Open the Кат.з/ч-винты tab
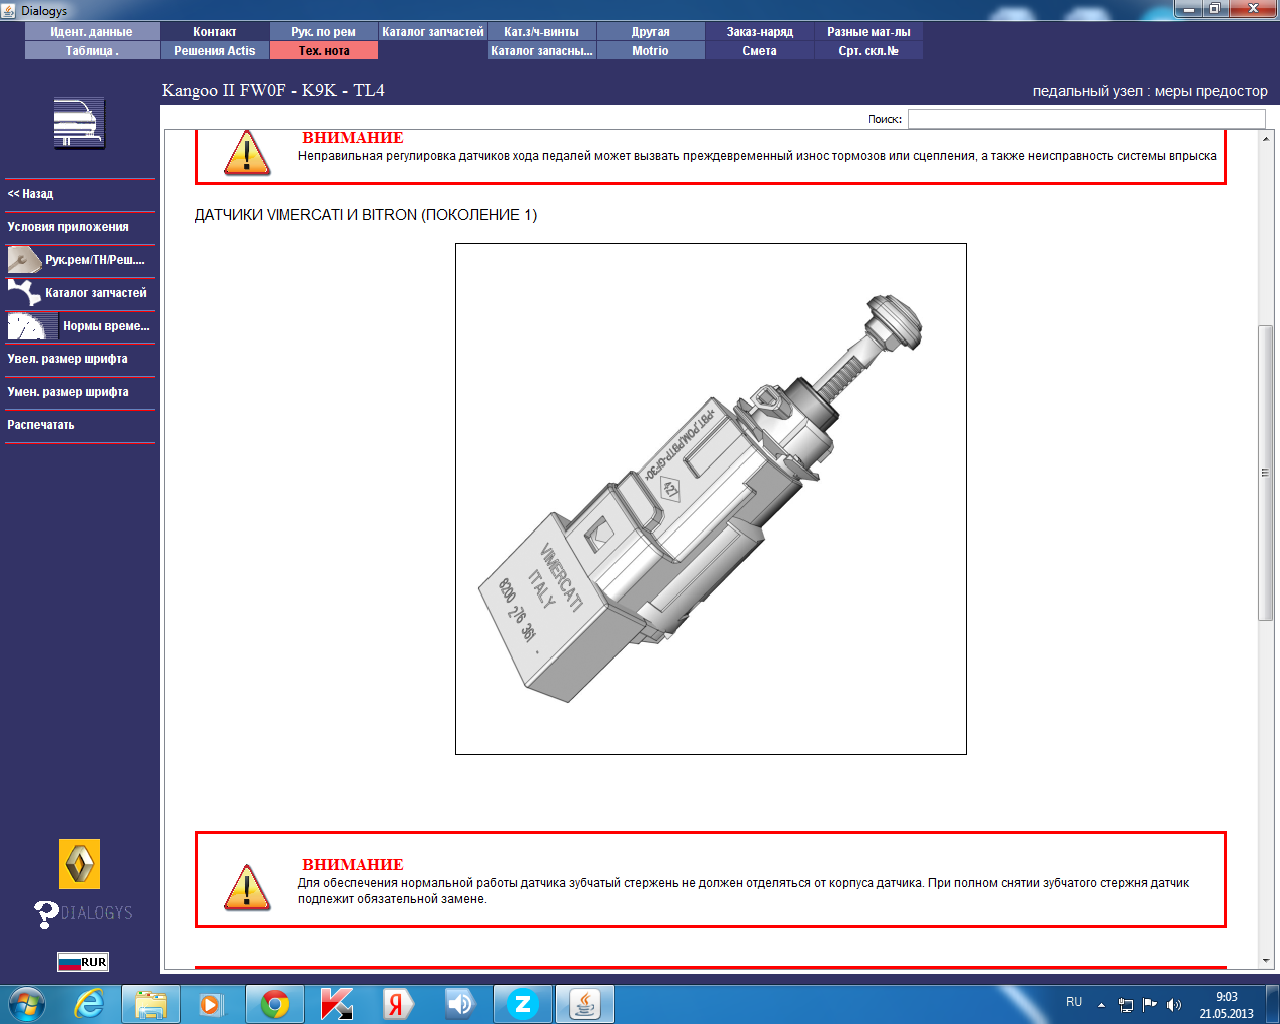Viewport: 1280px width, 1024px height. tap(542, 32)
